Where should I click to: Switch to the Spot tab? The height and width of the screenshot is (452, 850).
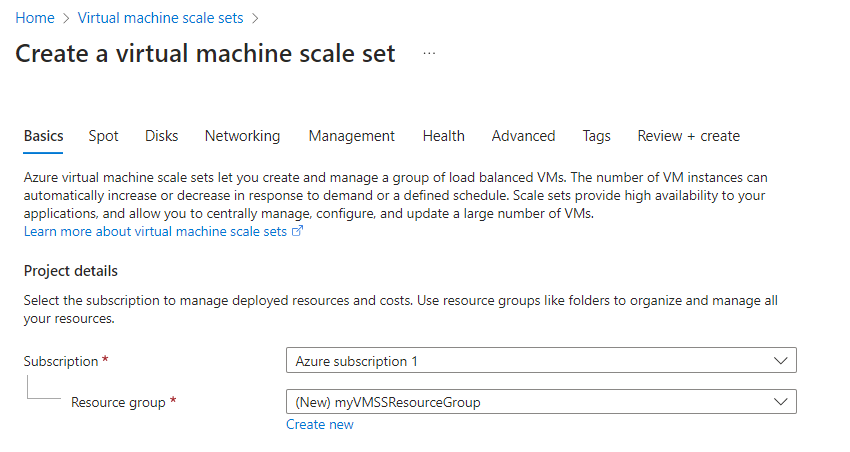pyautogui.click(x=103, y=136)
